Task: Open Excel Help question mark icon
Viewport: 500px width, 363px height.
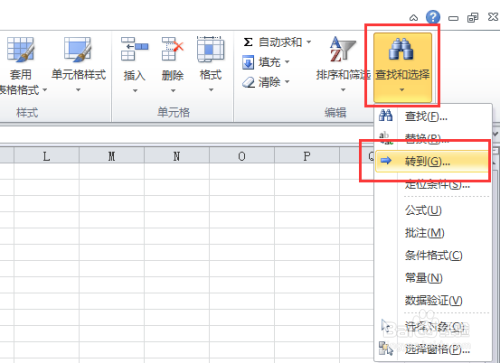Action: [433, 17]
